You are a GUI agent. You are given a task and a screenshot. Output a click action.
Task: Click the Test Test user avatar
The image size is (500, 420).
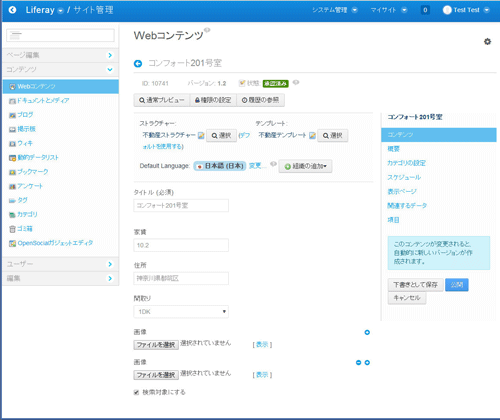click(447, 10)
